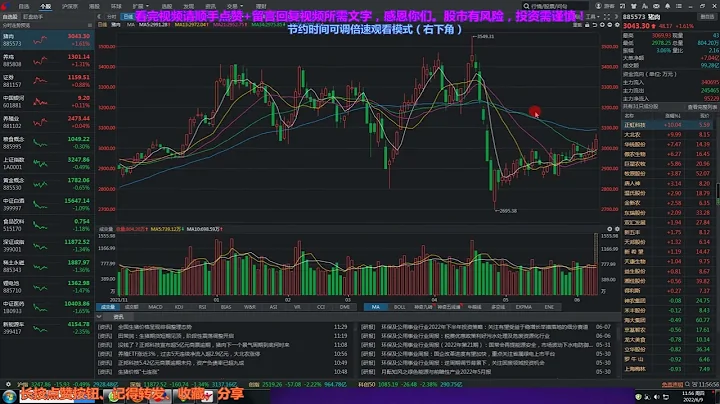The height and width of the screenshot is (404, 720).
Task: Collapse right panel with chevron arrow
Action: 616,17
